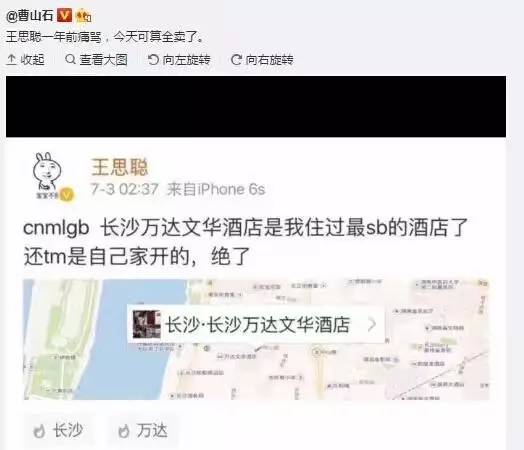The width and height of the screenshot is (524, 450).
Task: Click the counter-clockwise rotate arrow icon
Action: point(153,60)
